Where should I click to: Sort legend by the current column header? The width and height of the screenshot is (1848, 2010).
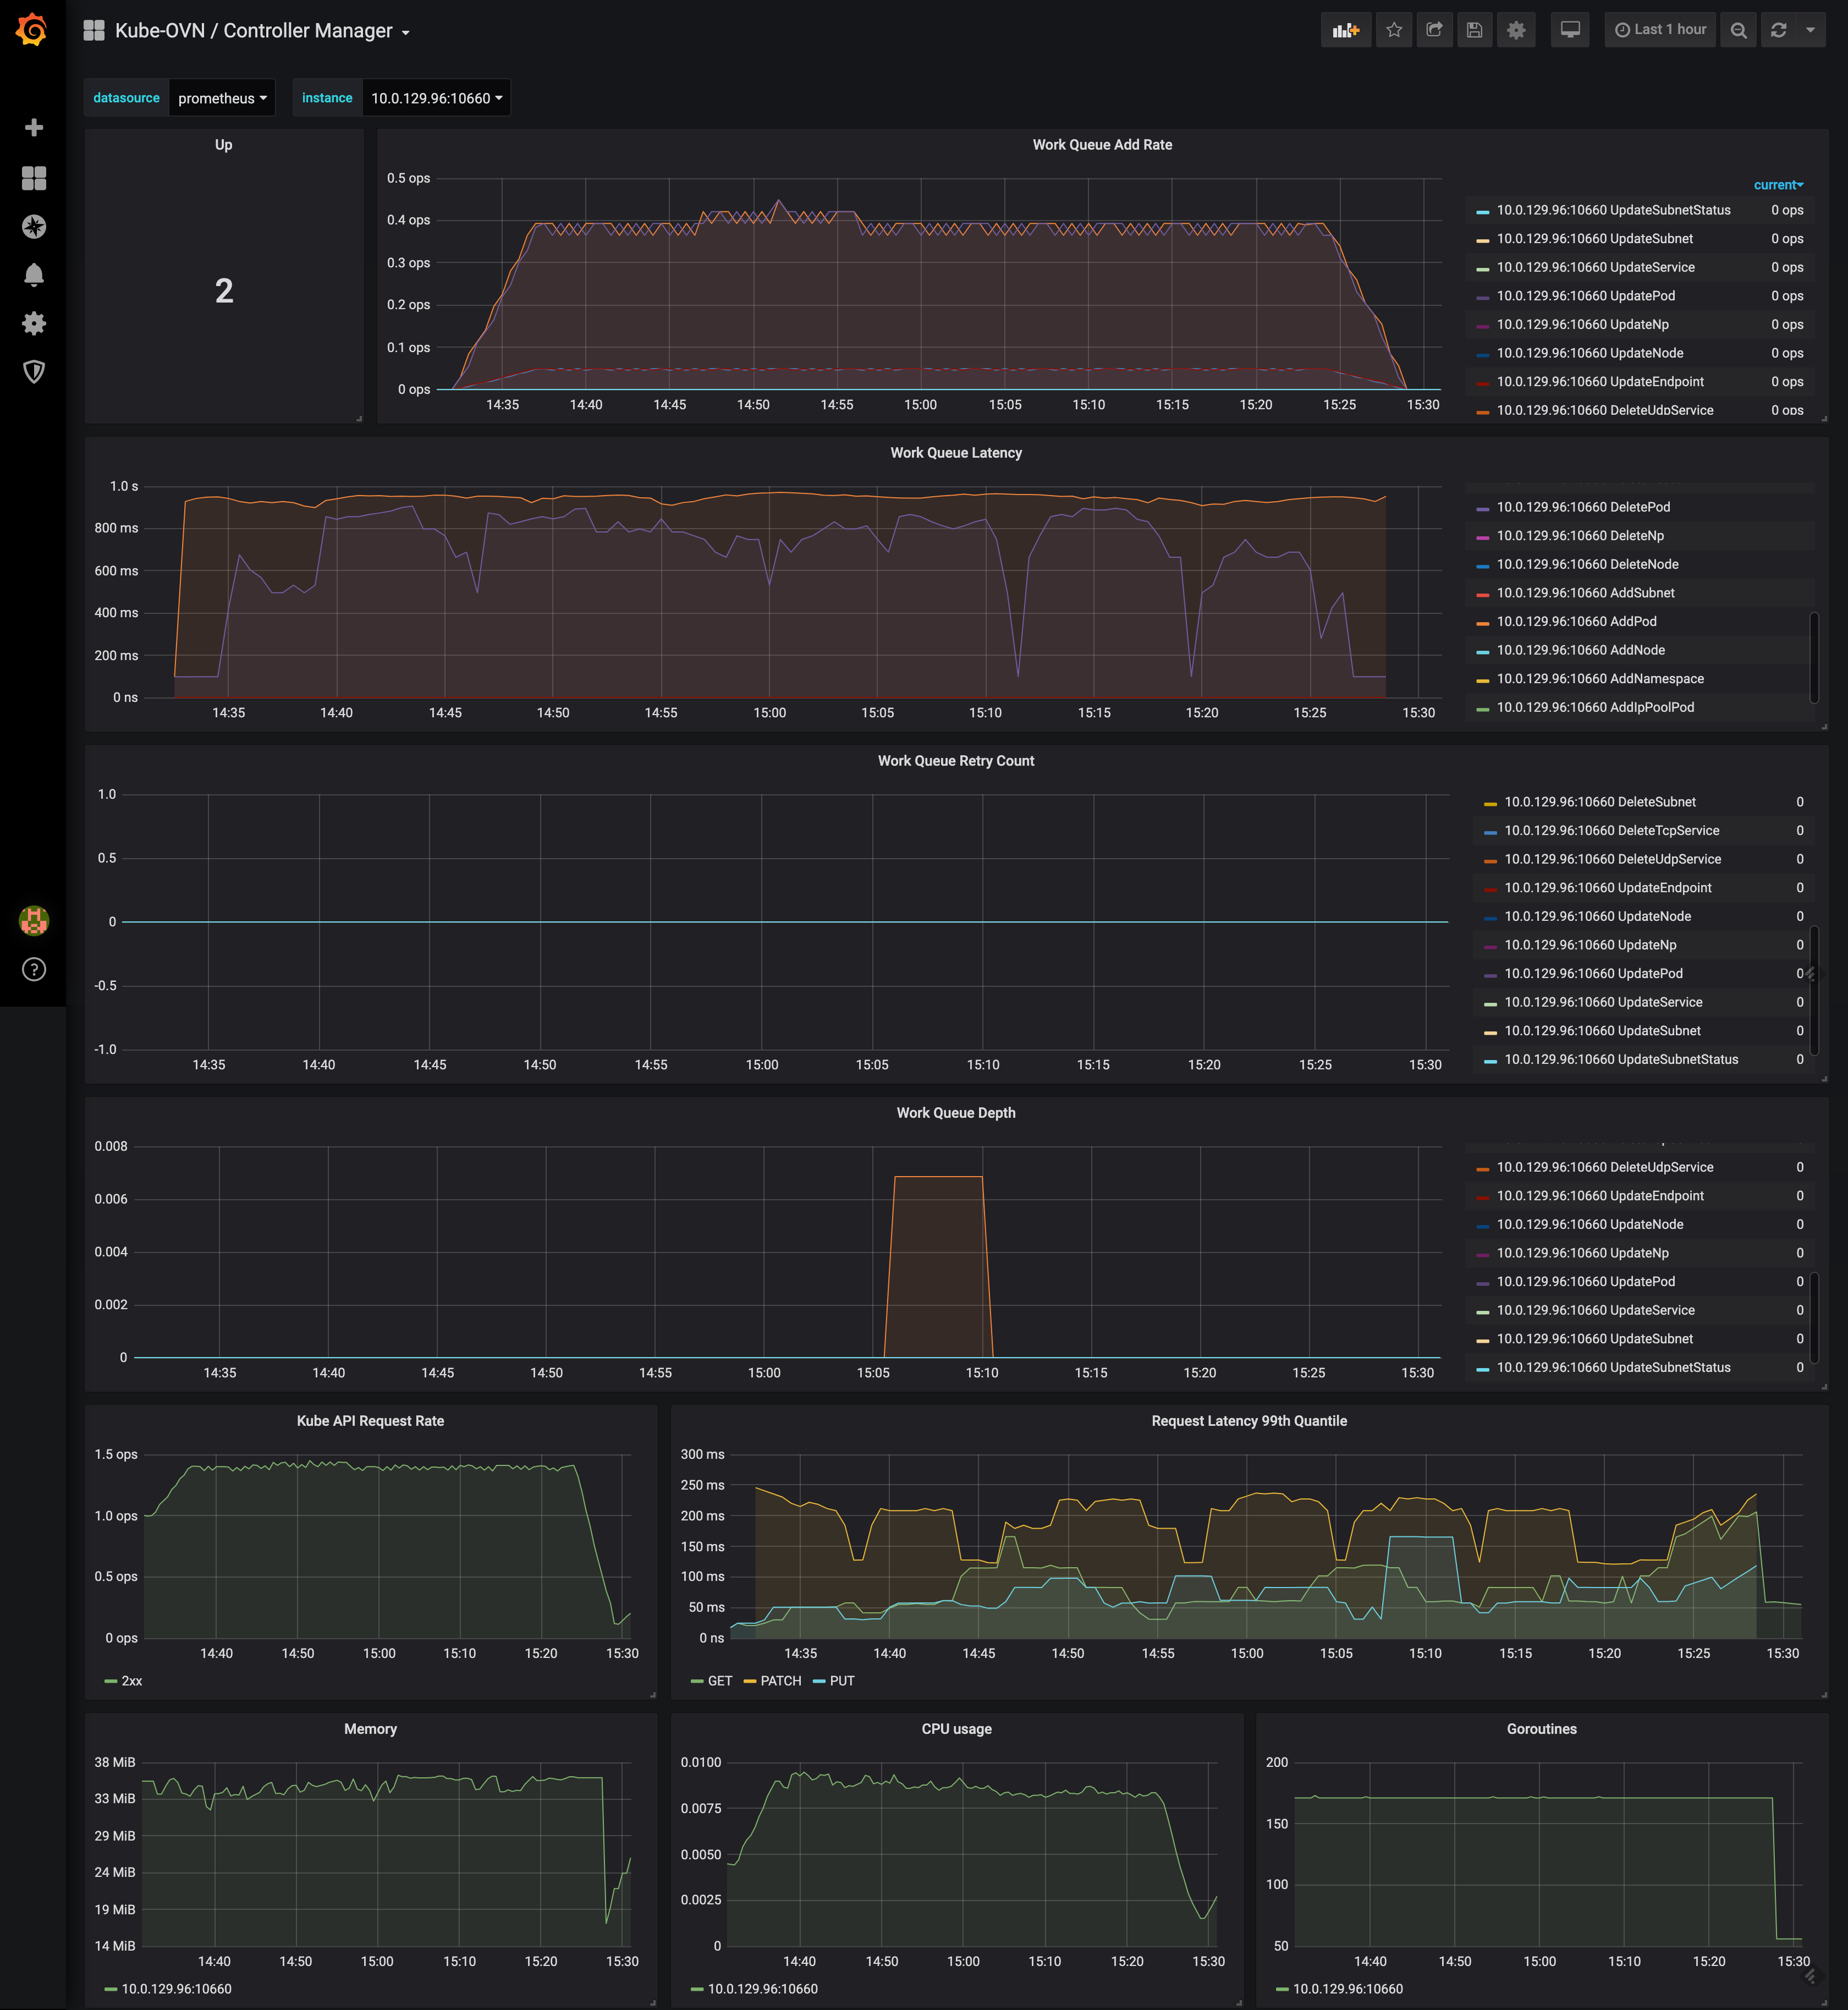(x=1777, y=185)
